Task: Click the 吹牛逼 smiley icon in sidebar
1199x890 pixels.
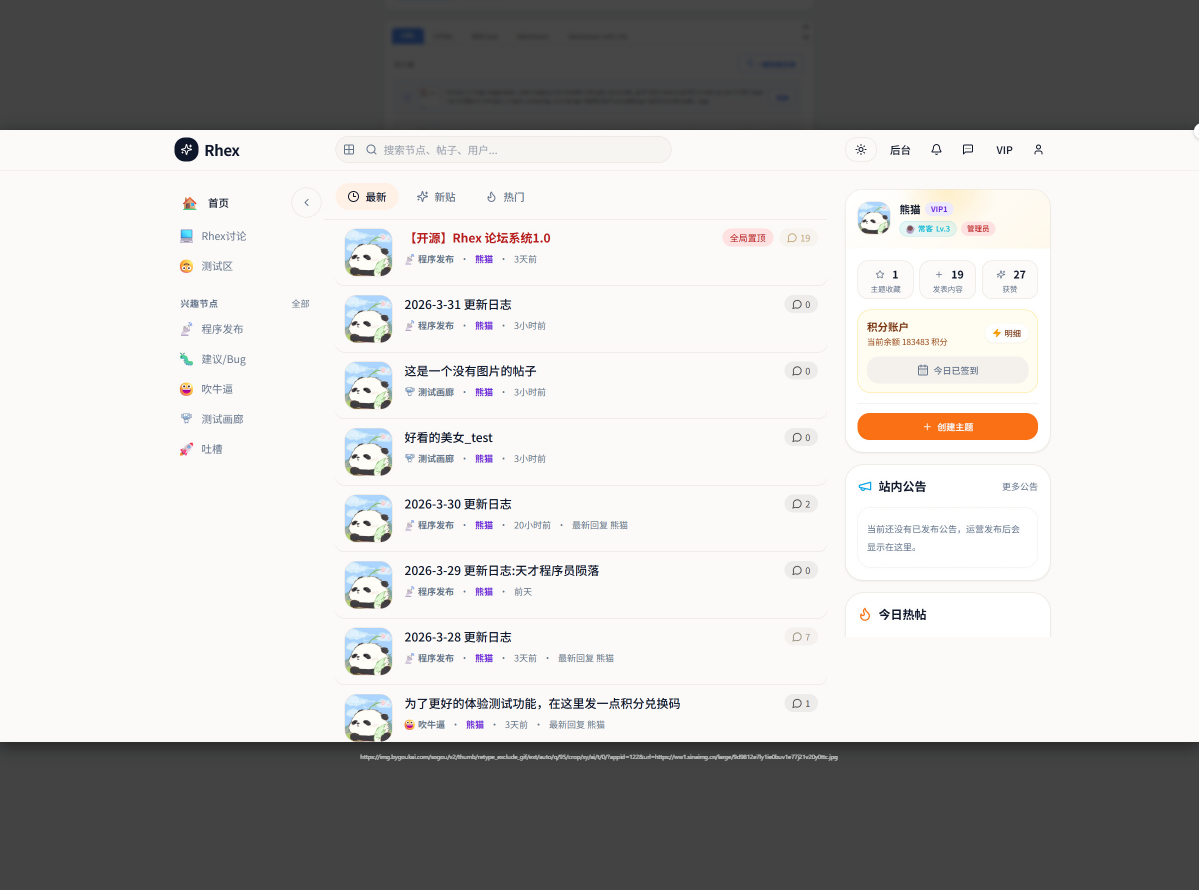Action: pos(187,389)
